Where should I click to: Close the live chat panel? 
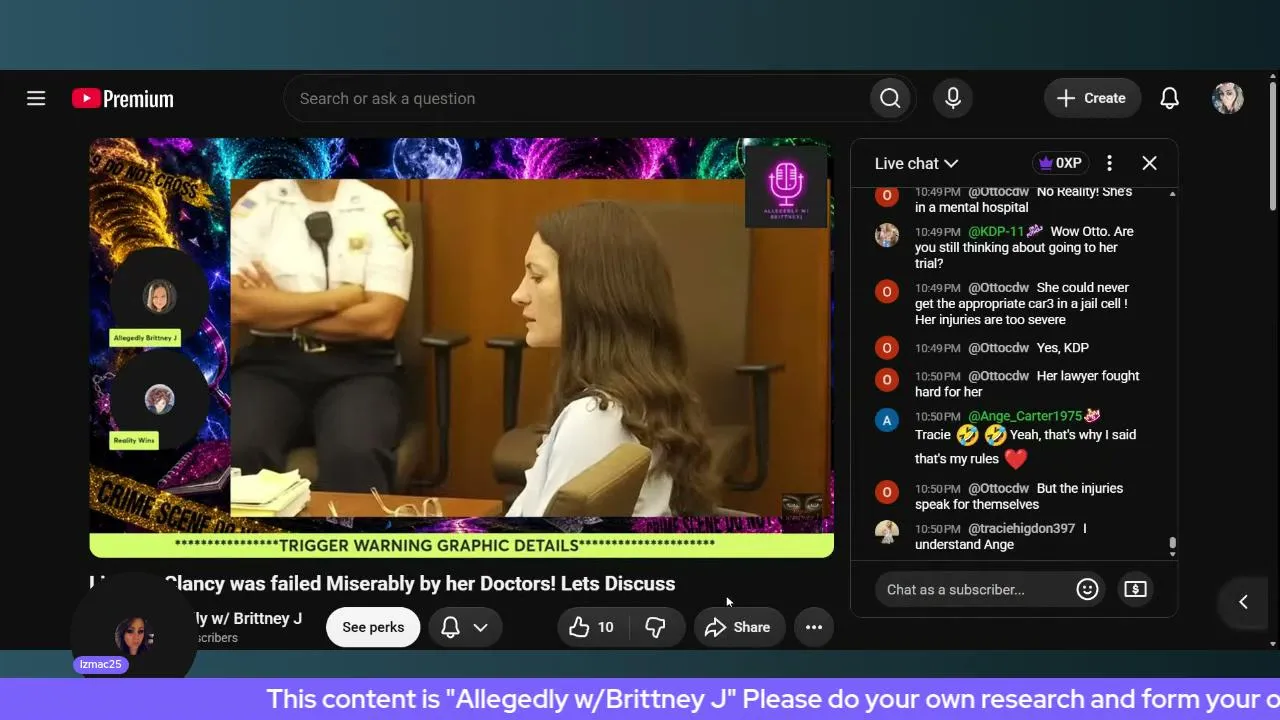1149,163
